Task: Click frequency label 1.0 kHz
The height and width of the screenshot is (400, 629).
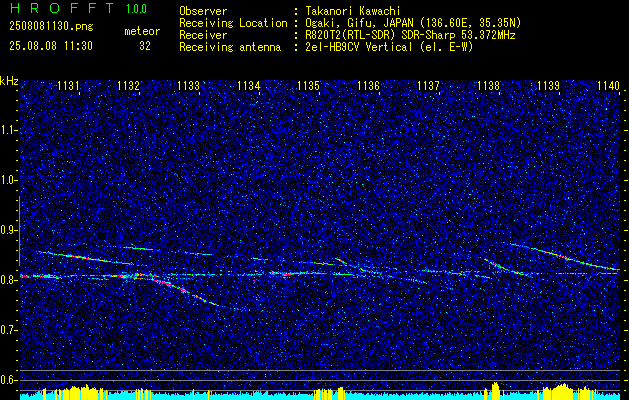Action: click(8, 180)
